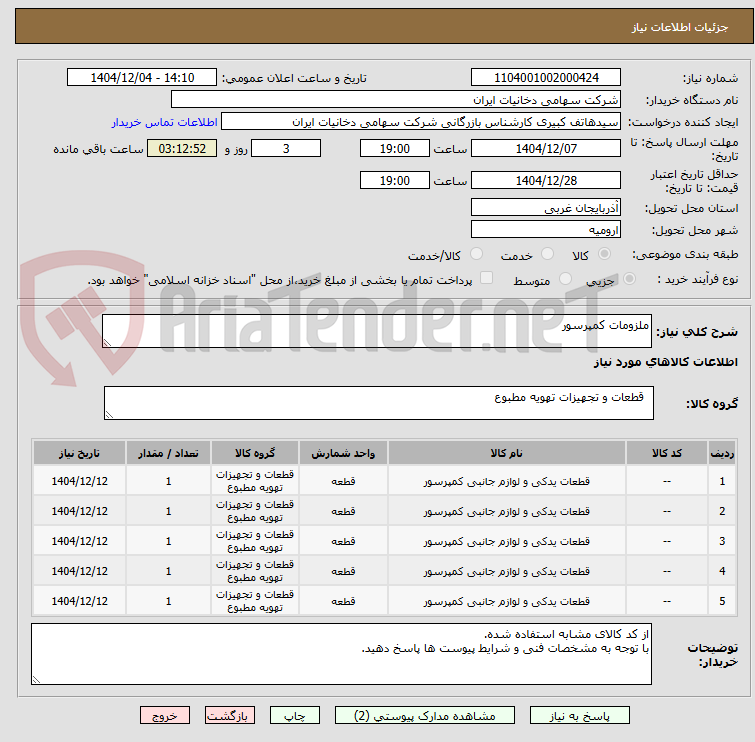Click the 'نام کالا' column header
Screen dimensions: 755x742
tap(507, 453)
